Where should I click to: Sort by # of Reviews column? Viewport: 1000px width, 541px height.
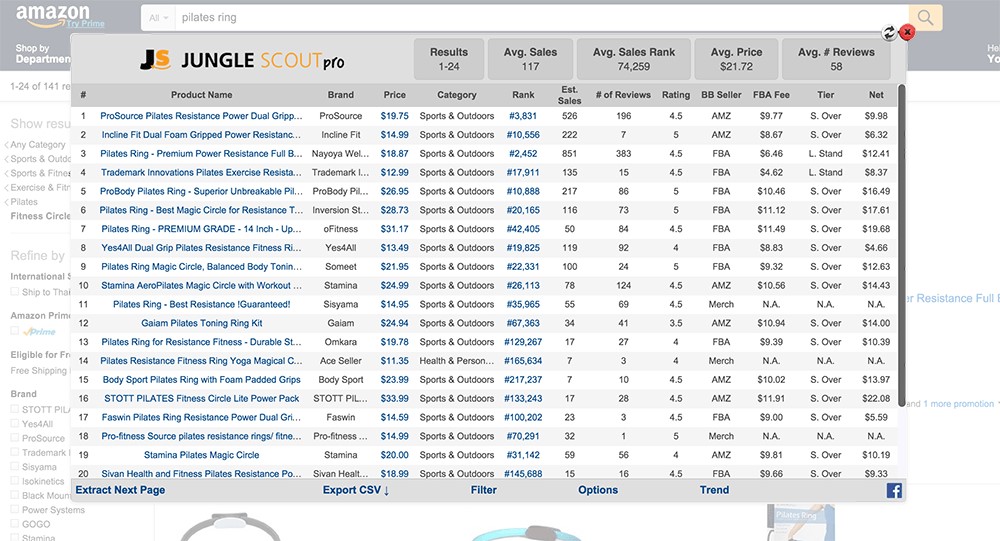[x=623, y=94]
